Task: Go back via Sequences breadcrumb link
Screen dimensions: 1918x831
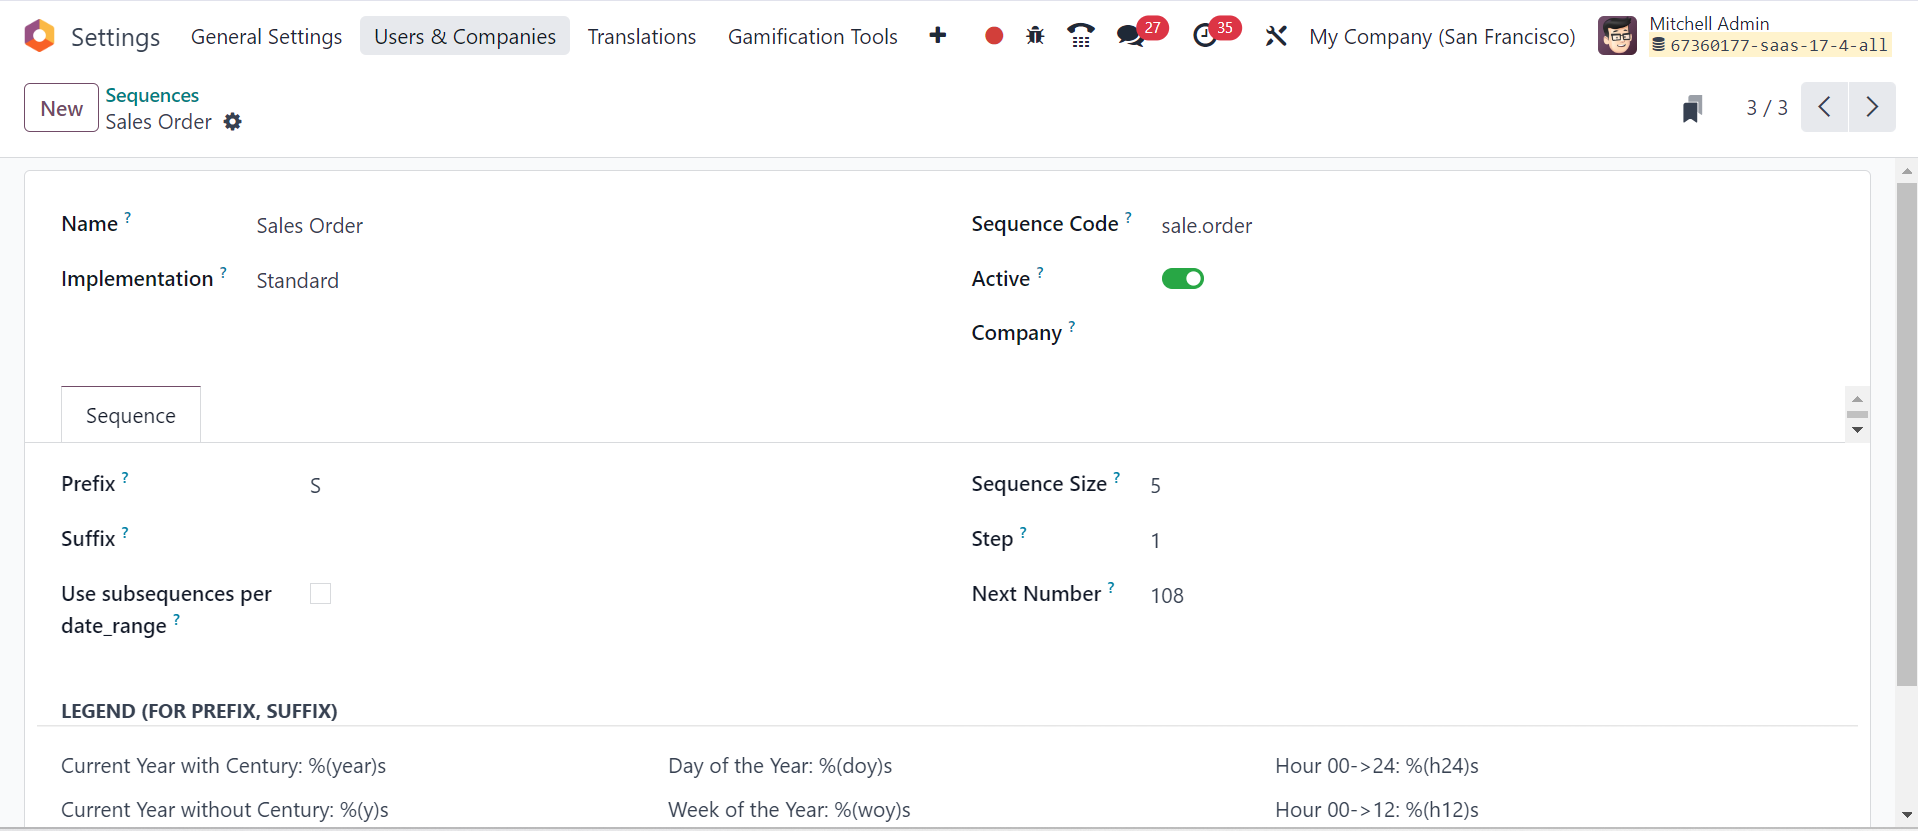Action: coord(152,95)
